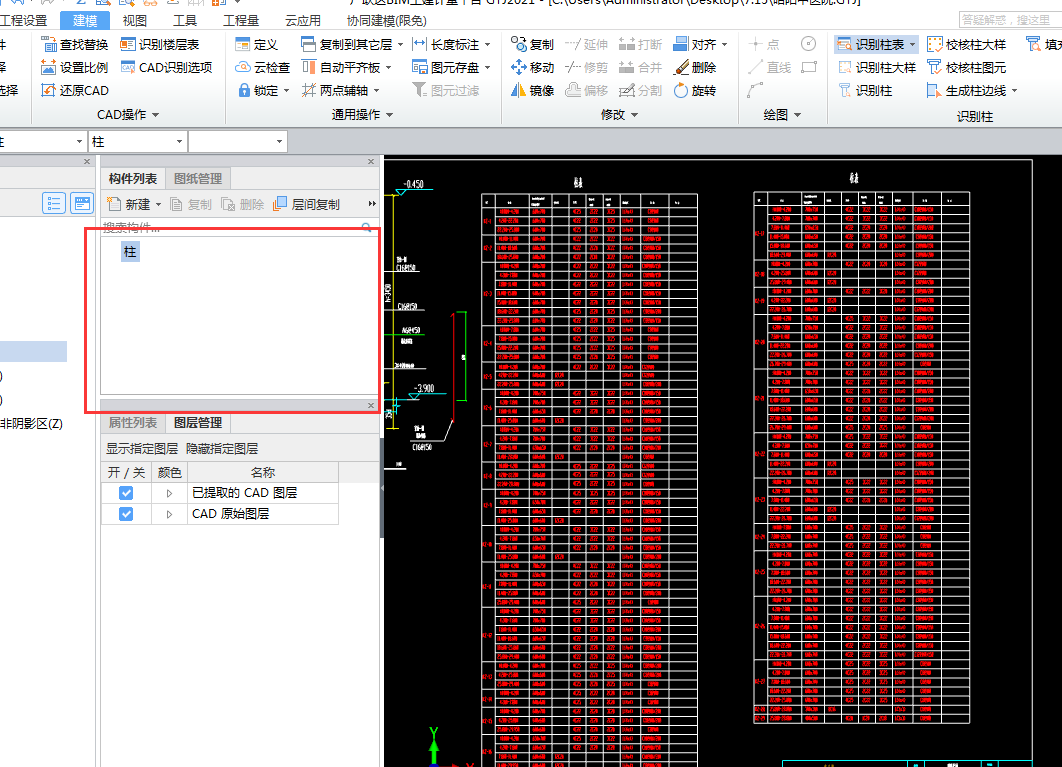Close the 构件列表 panel
This screenshot has height=767, width=1062.
(x=371, y=161)
